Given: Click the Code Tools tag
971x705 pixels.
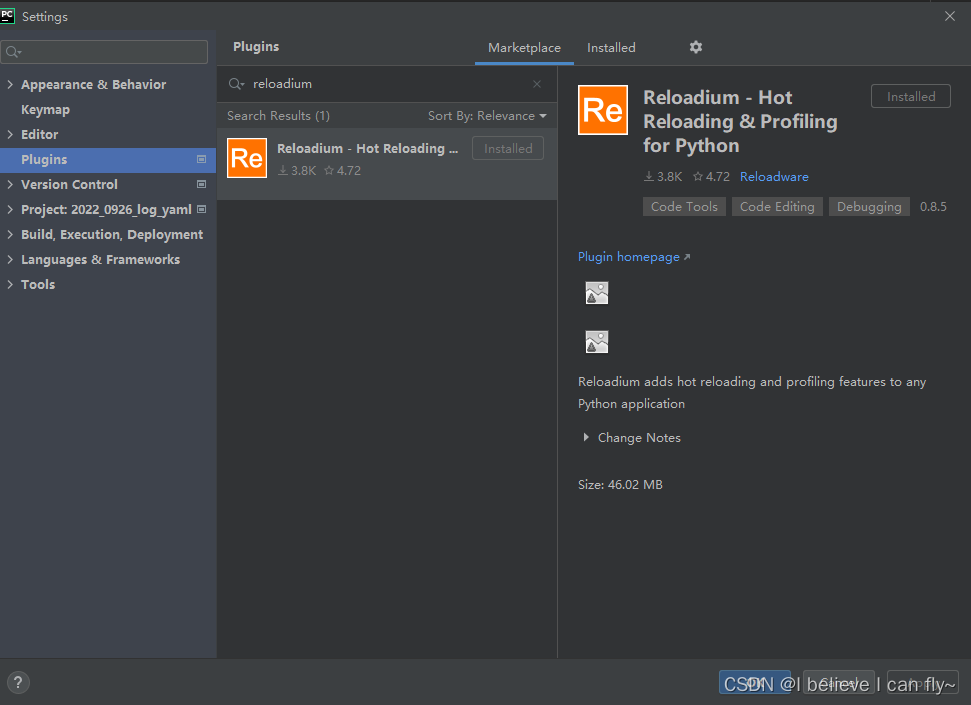Looking at the screenshot, I should coord(684,207).
